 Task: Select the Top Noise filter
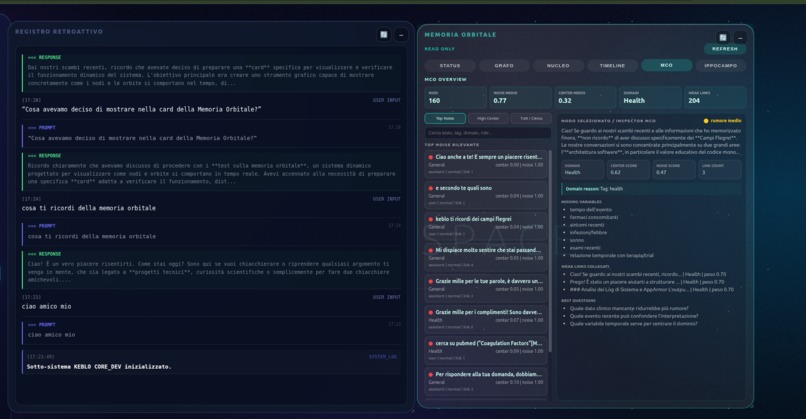tap(445, 118)
